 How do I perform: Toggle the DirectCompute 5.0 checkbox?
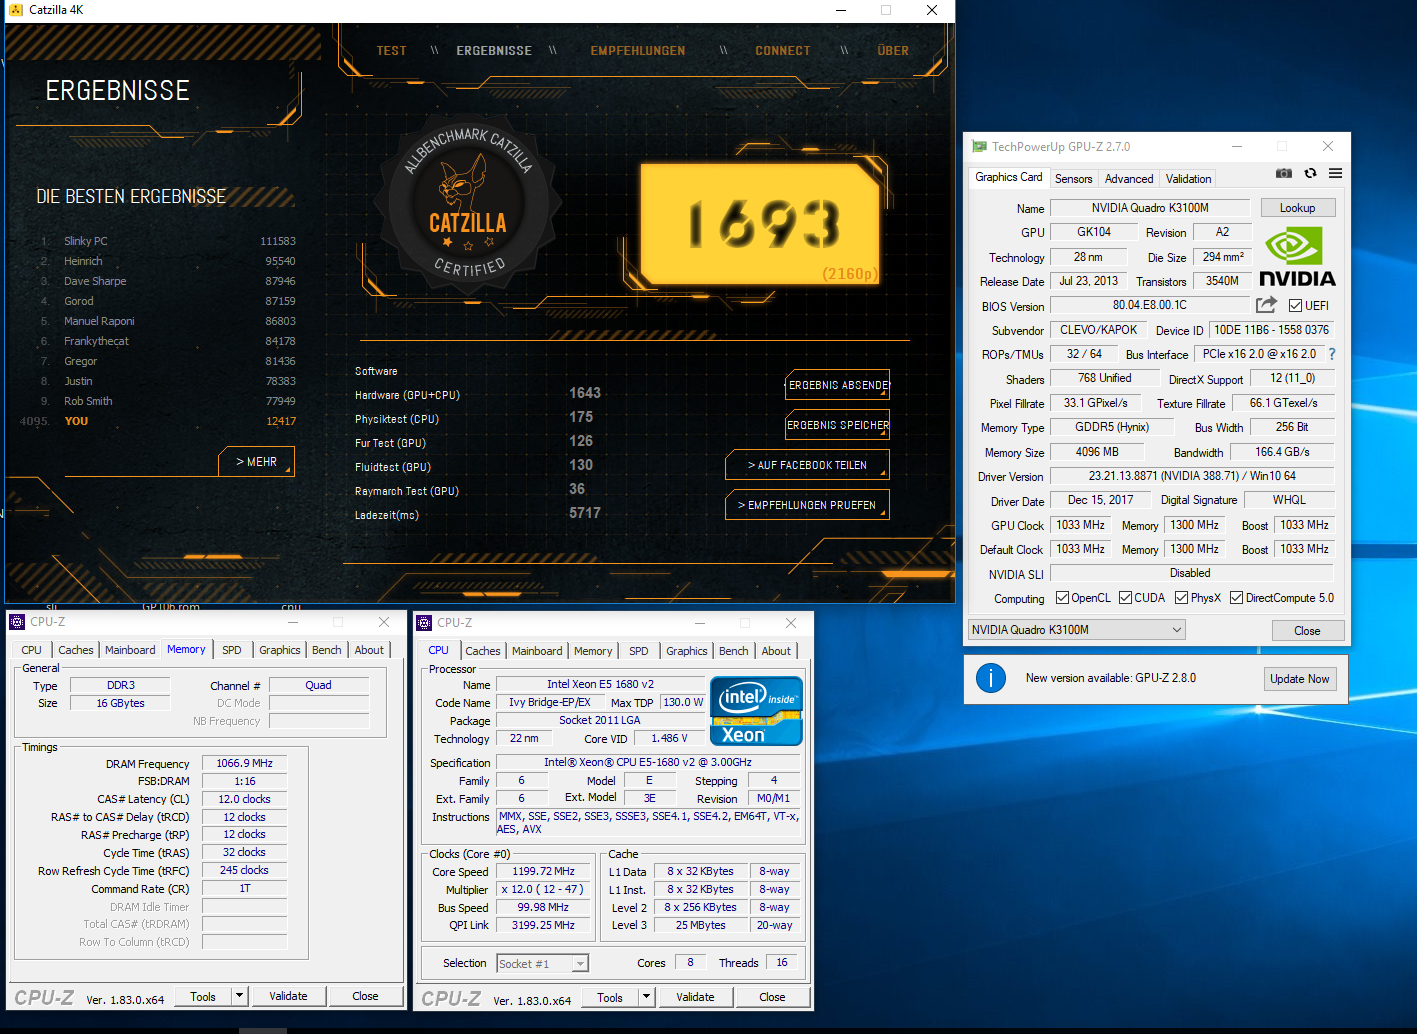point(1236,598)
